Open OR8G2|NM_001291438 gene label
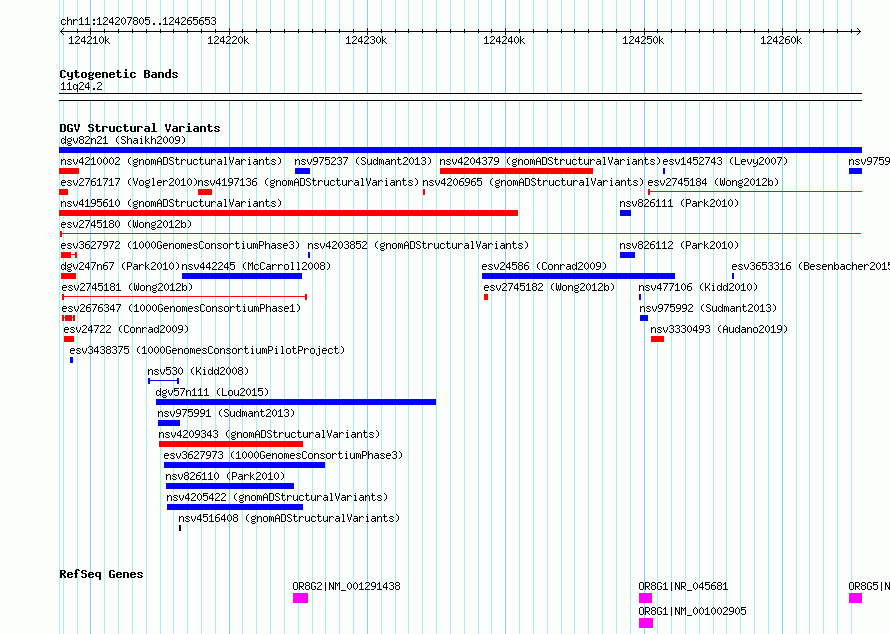Screen dimensions: 890x634 tap(346, 586)
